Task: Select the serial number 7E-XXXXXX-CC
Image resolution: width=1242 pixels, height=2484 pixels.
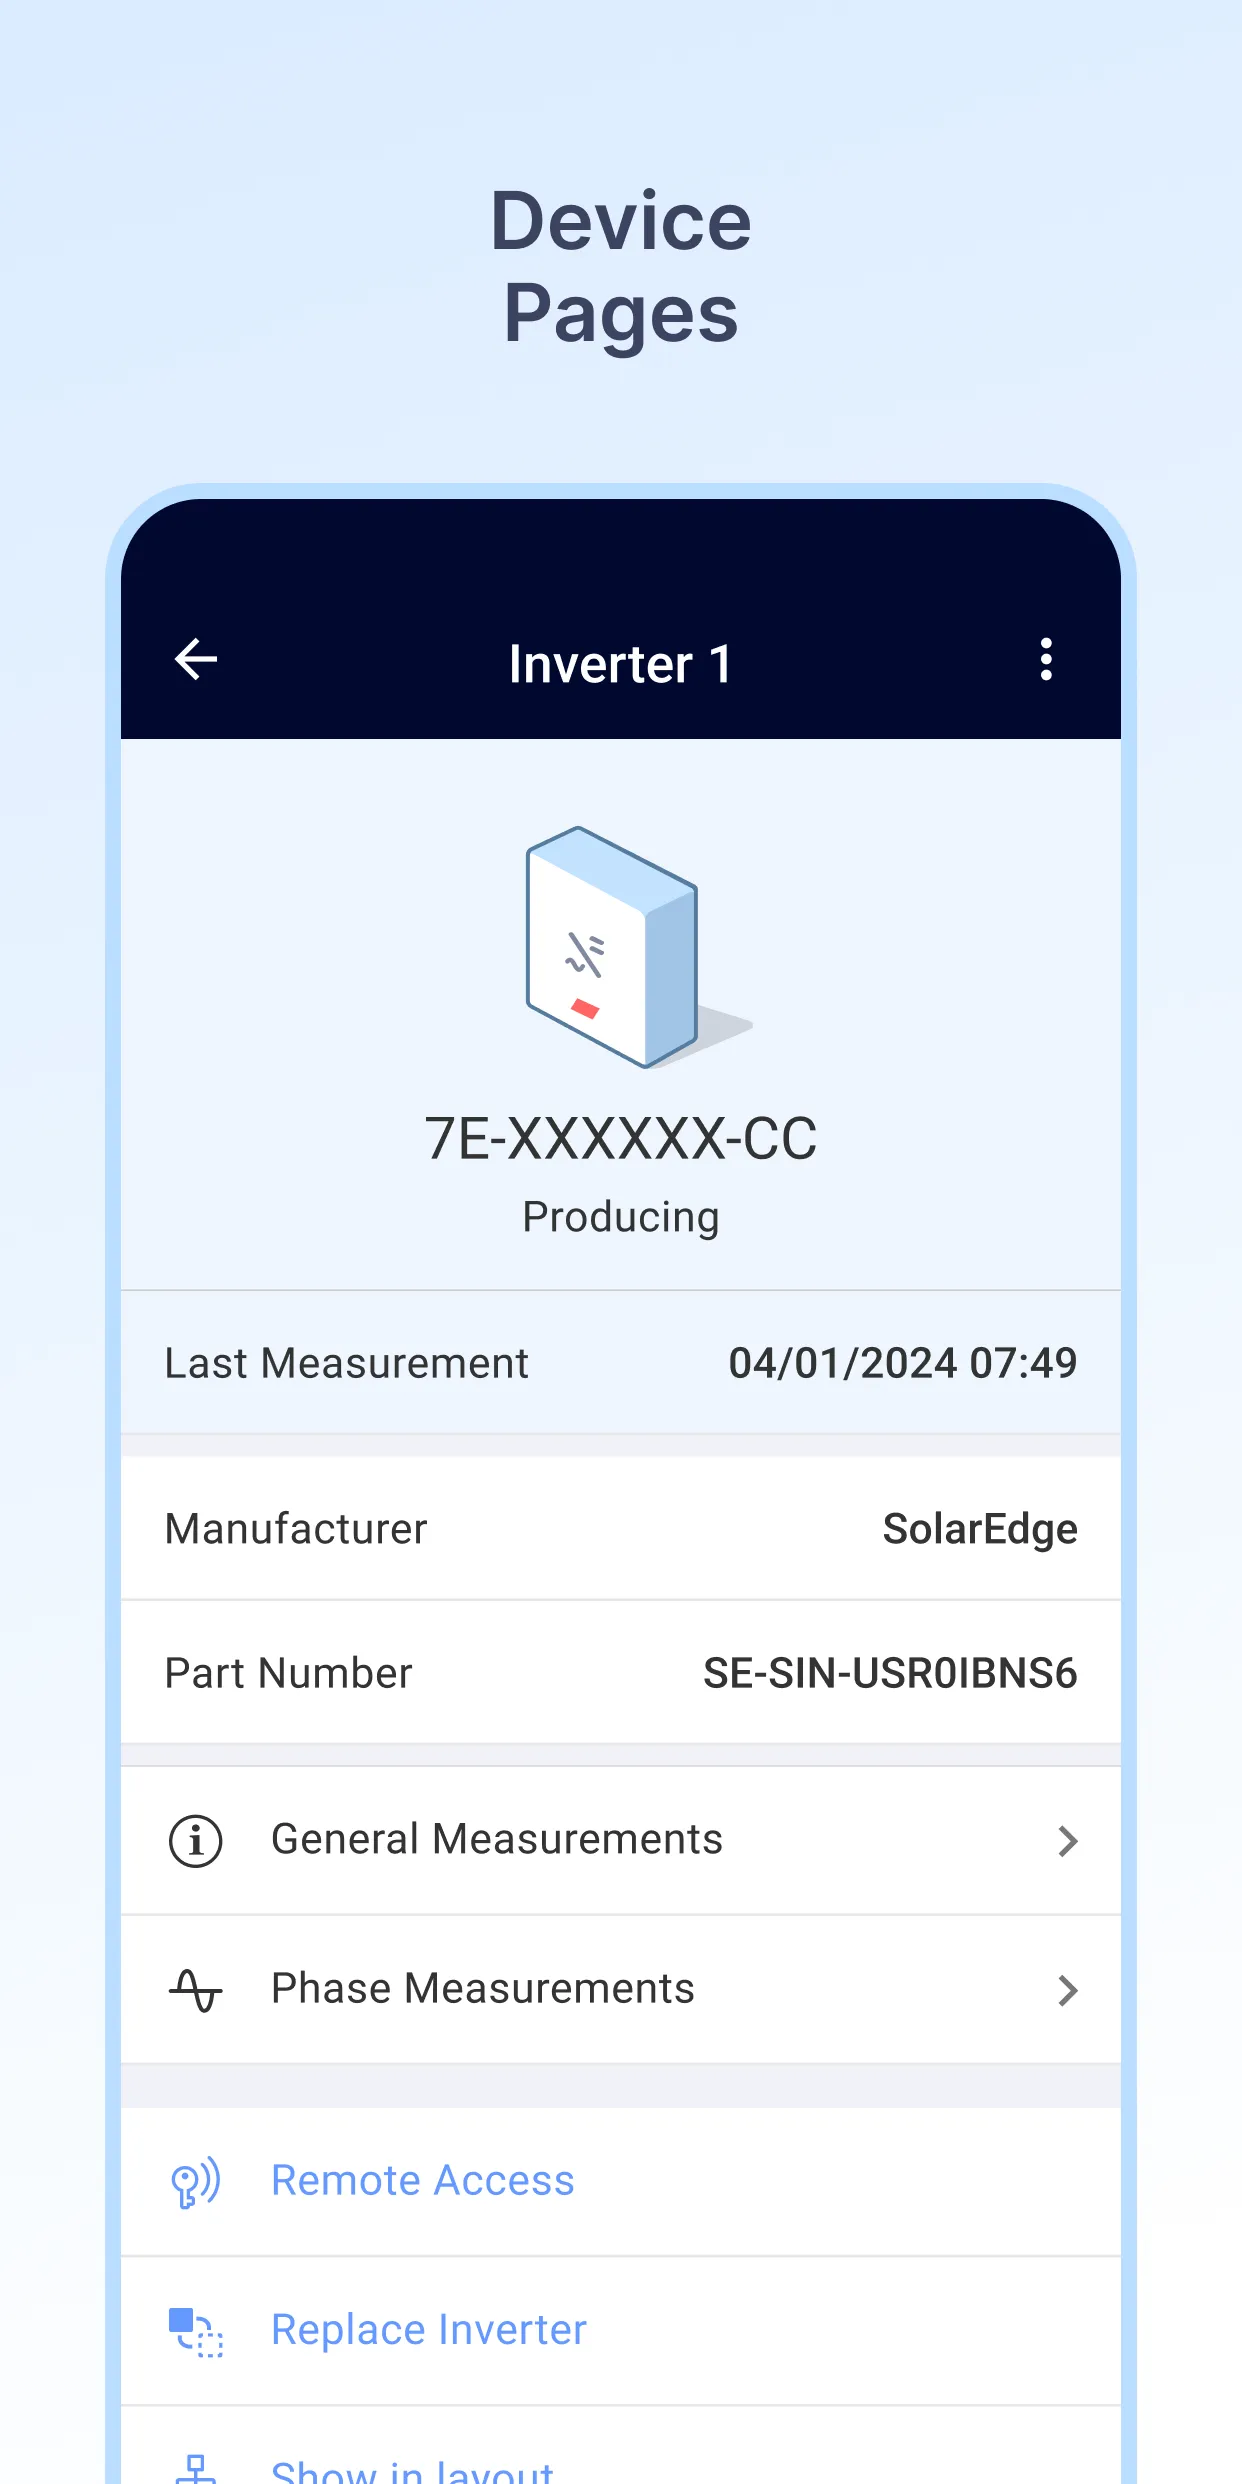Action: click(621, 1138)
